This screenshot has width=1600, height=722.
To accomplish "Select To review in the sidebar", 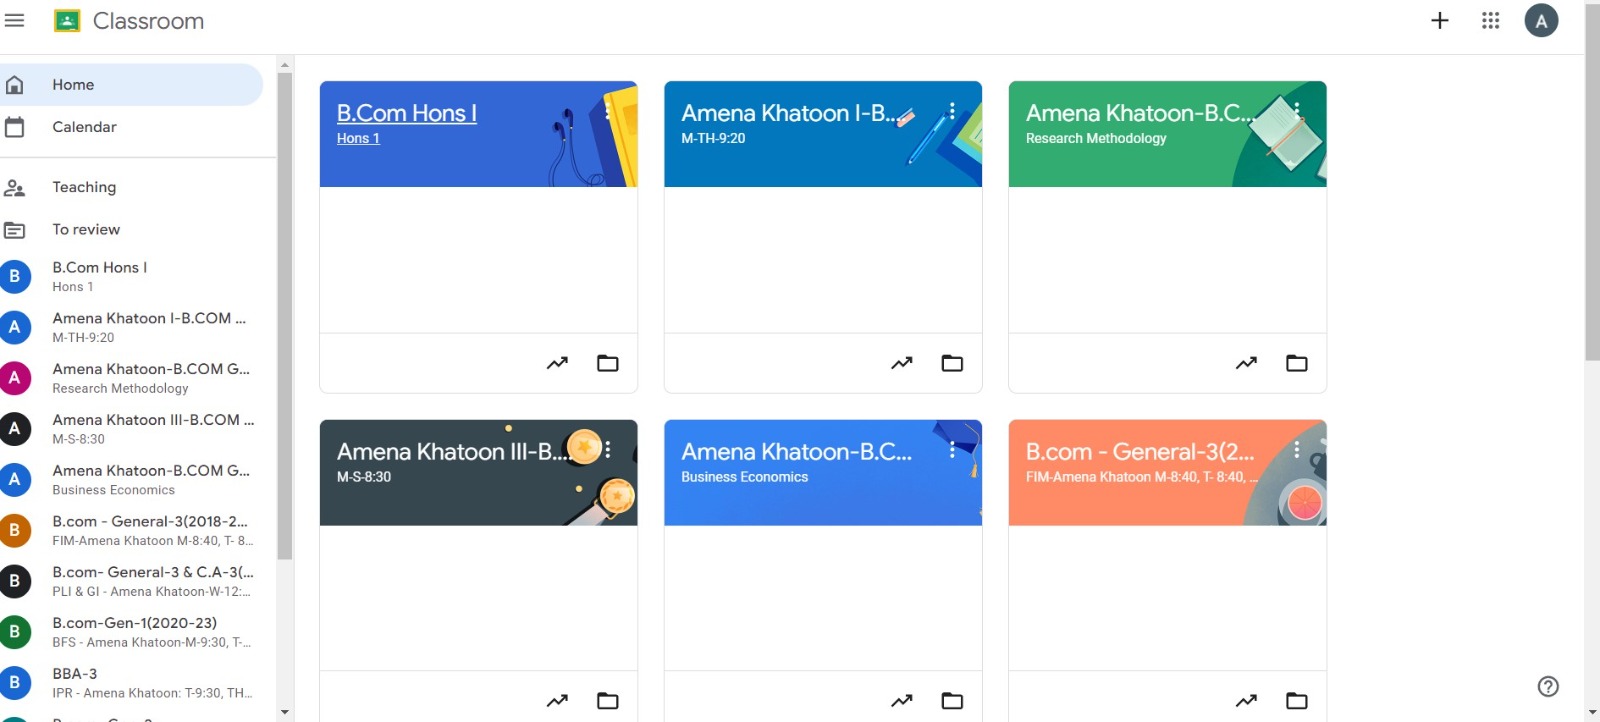I will pos(86,229).
